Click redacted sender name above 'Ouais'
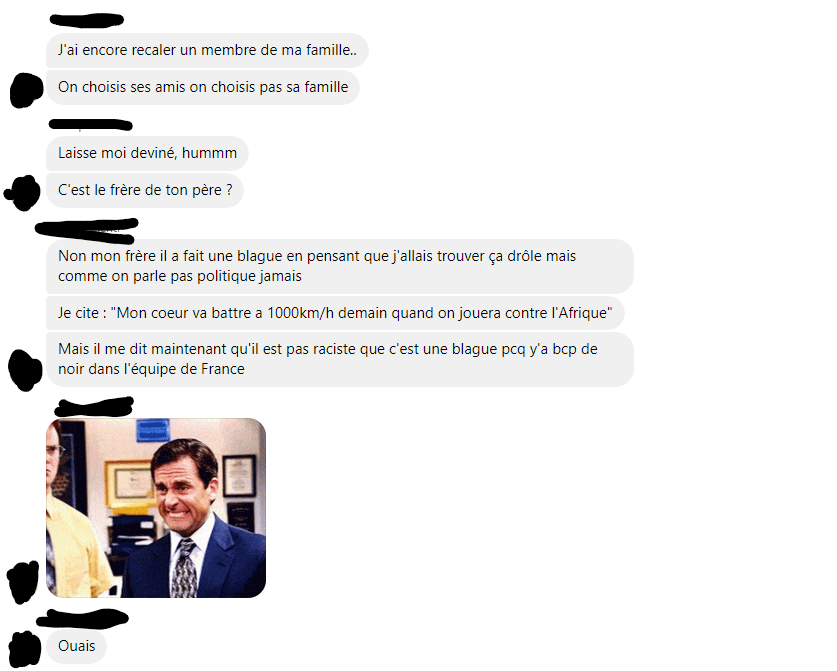 click(x=83, y=618)
